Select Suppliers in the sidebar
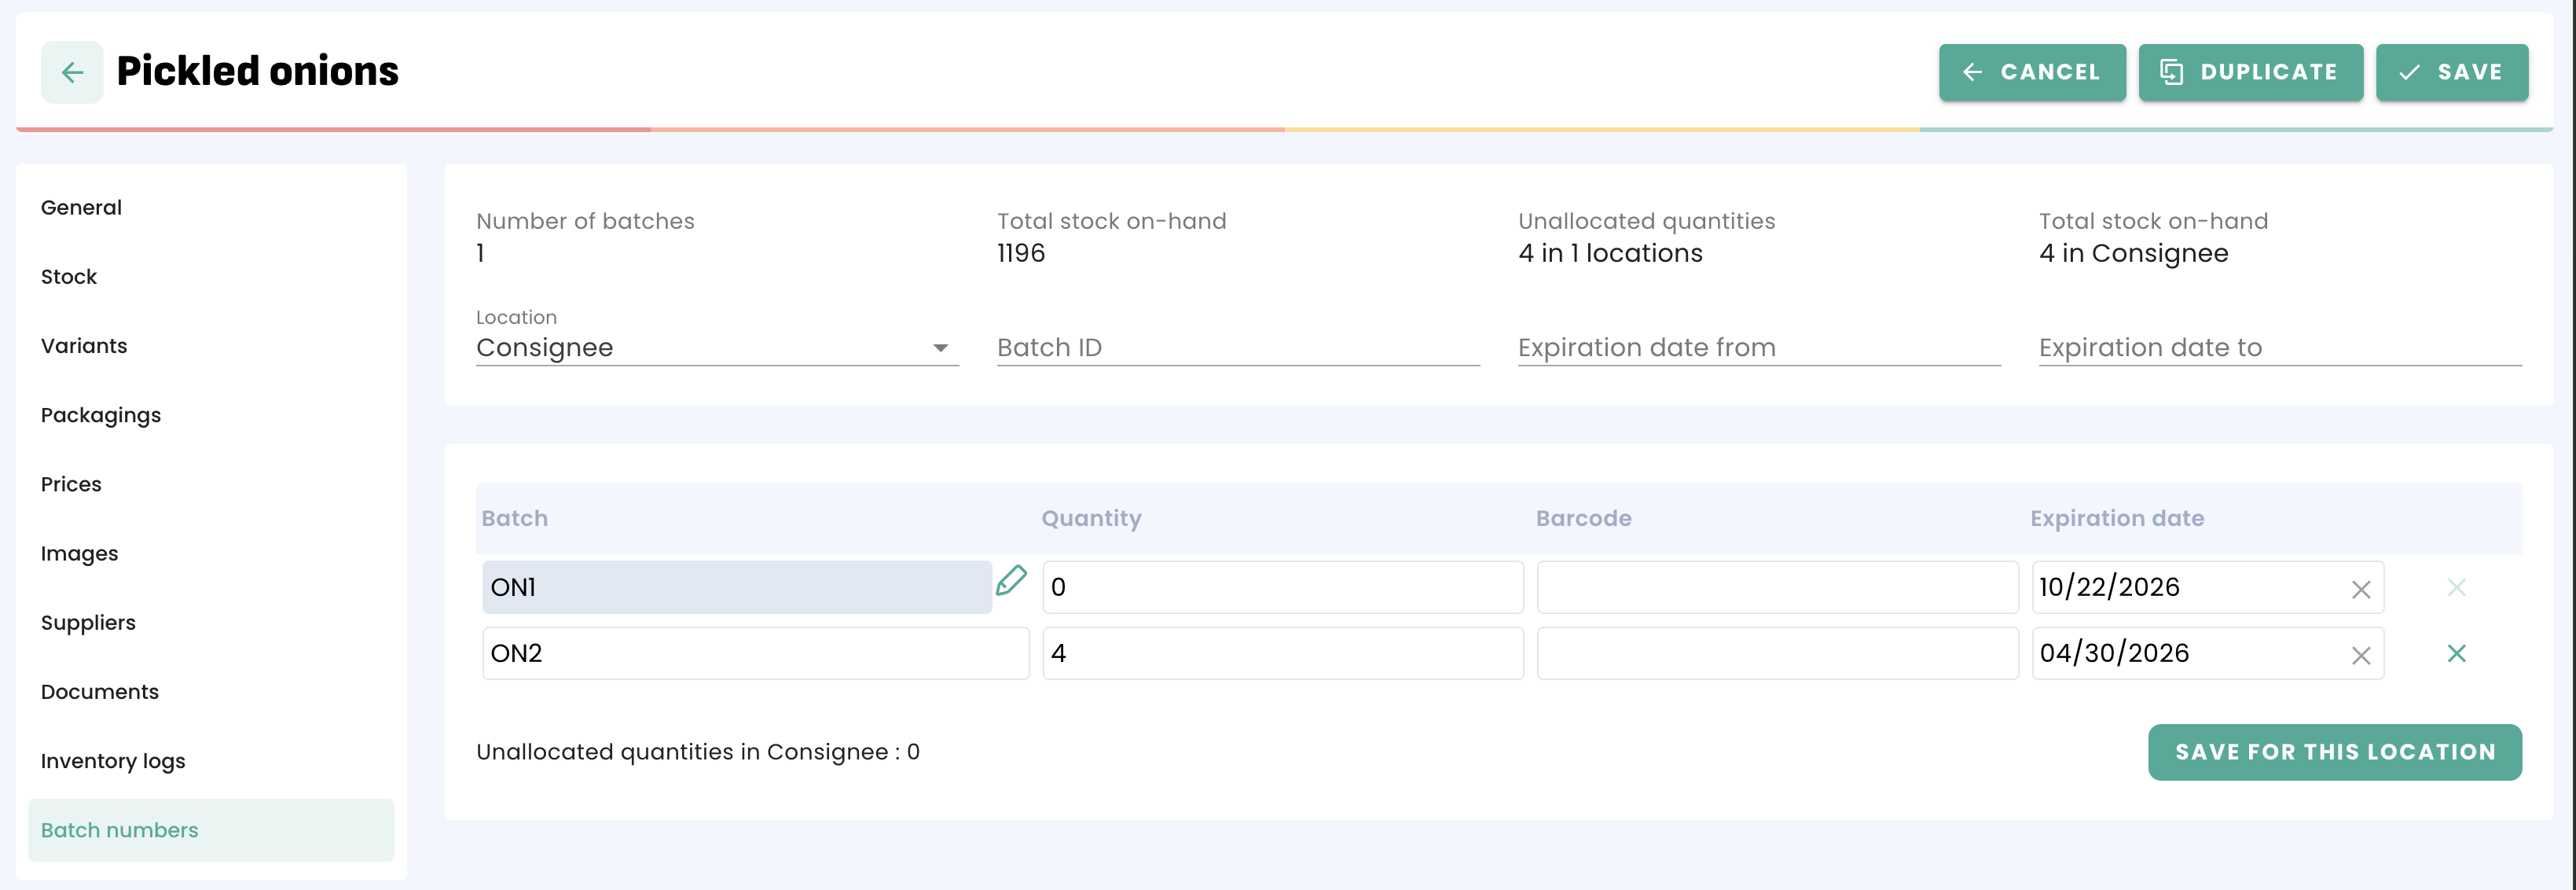This screenshot has height=890, width=2576. [x=88, y=623]
